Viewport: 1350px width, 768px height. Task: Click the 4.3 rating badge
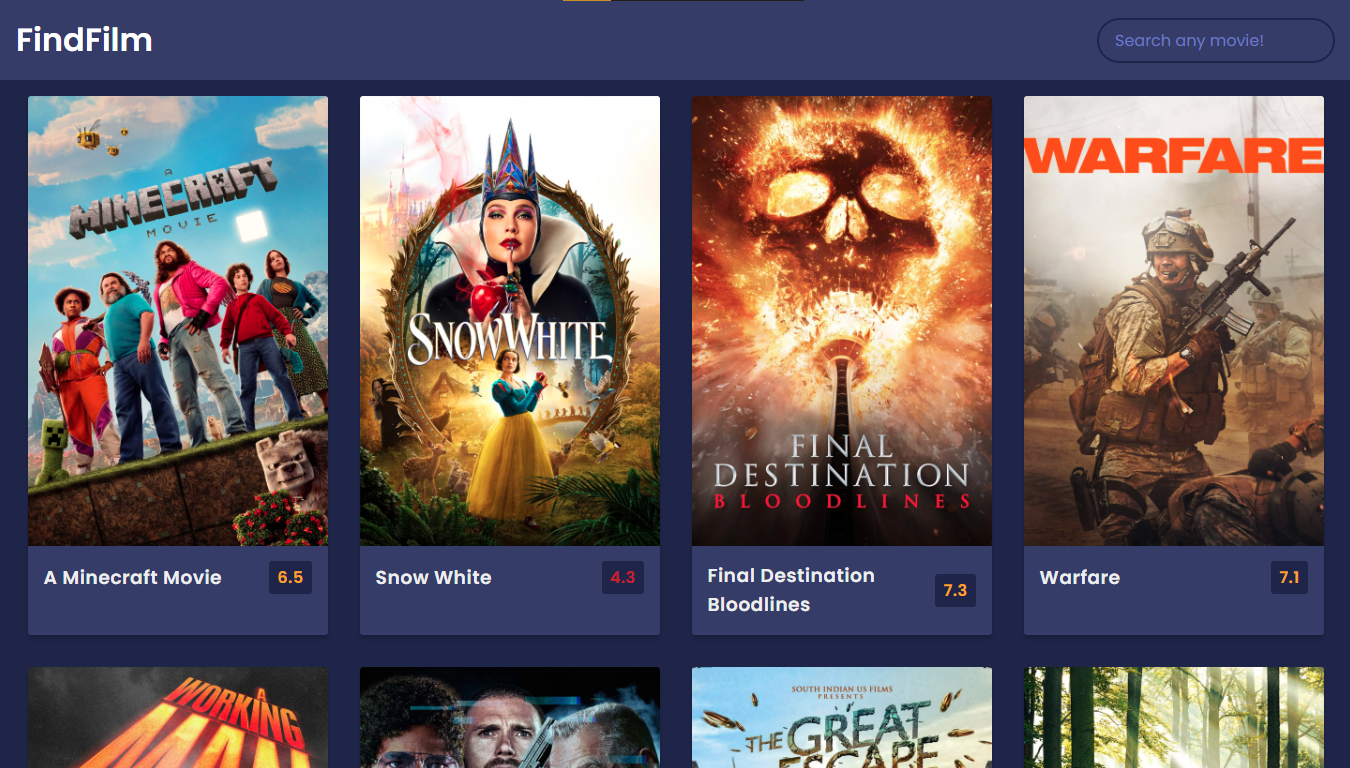(623, 578)
